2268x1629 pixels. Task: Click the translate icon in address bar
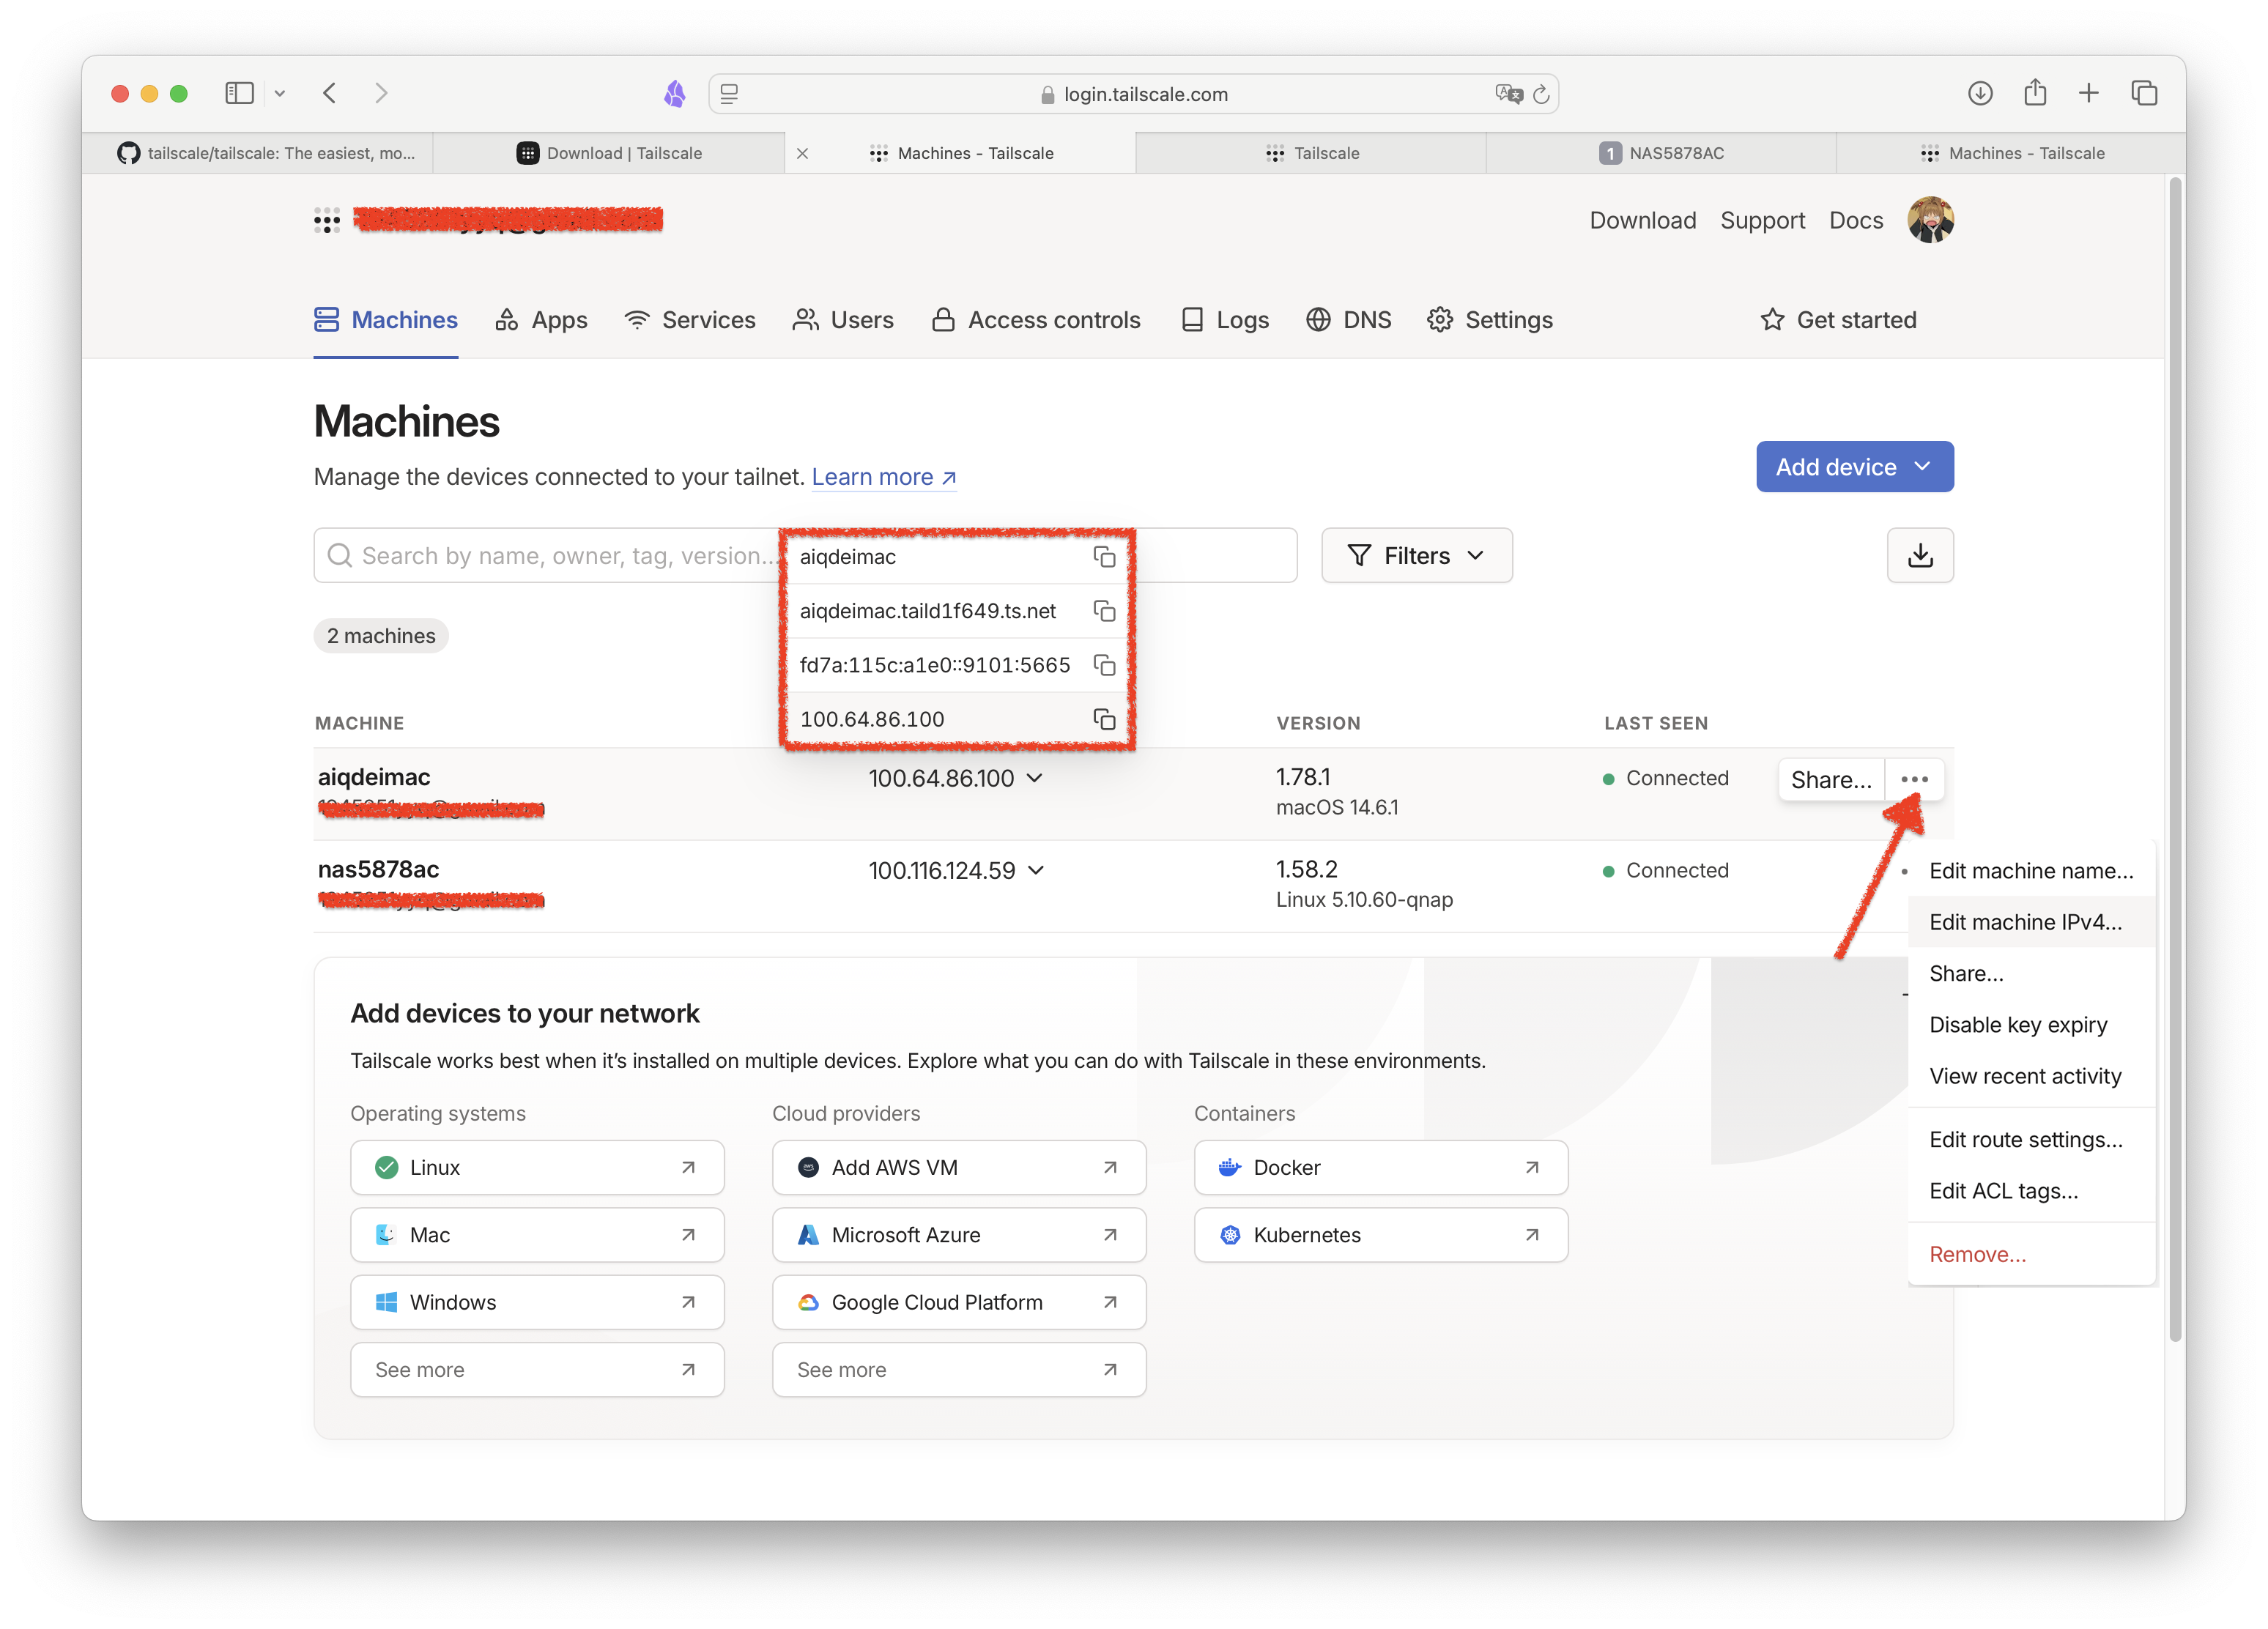[x=1508, y=94]
